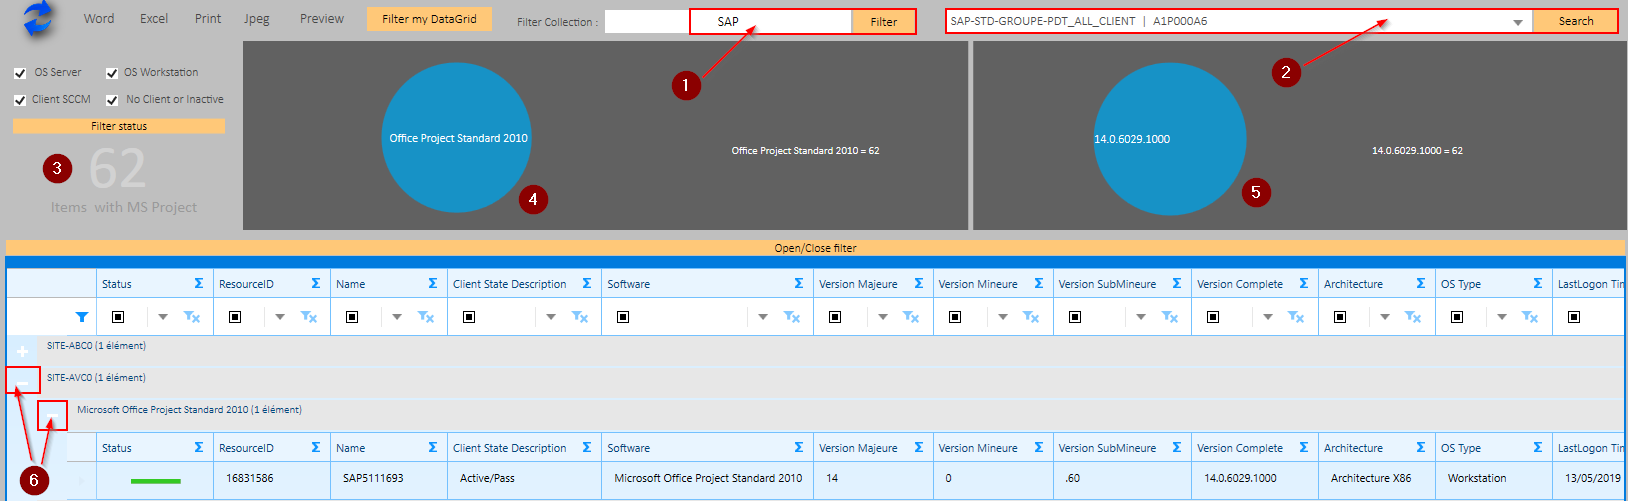Click the blue funnel icon in filter row
Viewport: 1628px width, 501px height.
[82, 317]
